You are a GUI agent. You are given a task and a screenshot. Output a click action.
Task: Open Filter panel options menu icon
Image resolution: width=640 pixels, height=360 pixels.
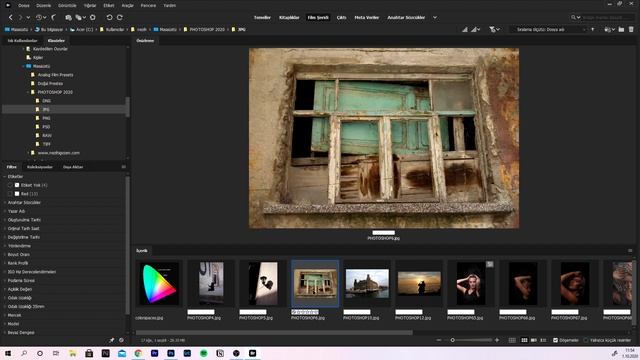point(124,167)
